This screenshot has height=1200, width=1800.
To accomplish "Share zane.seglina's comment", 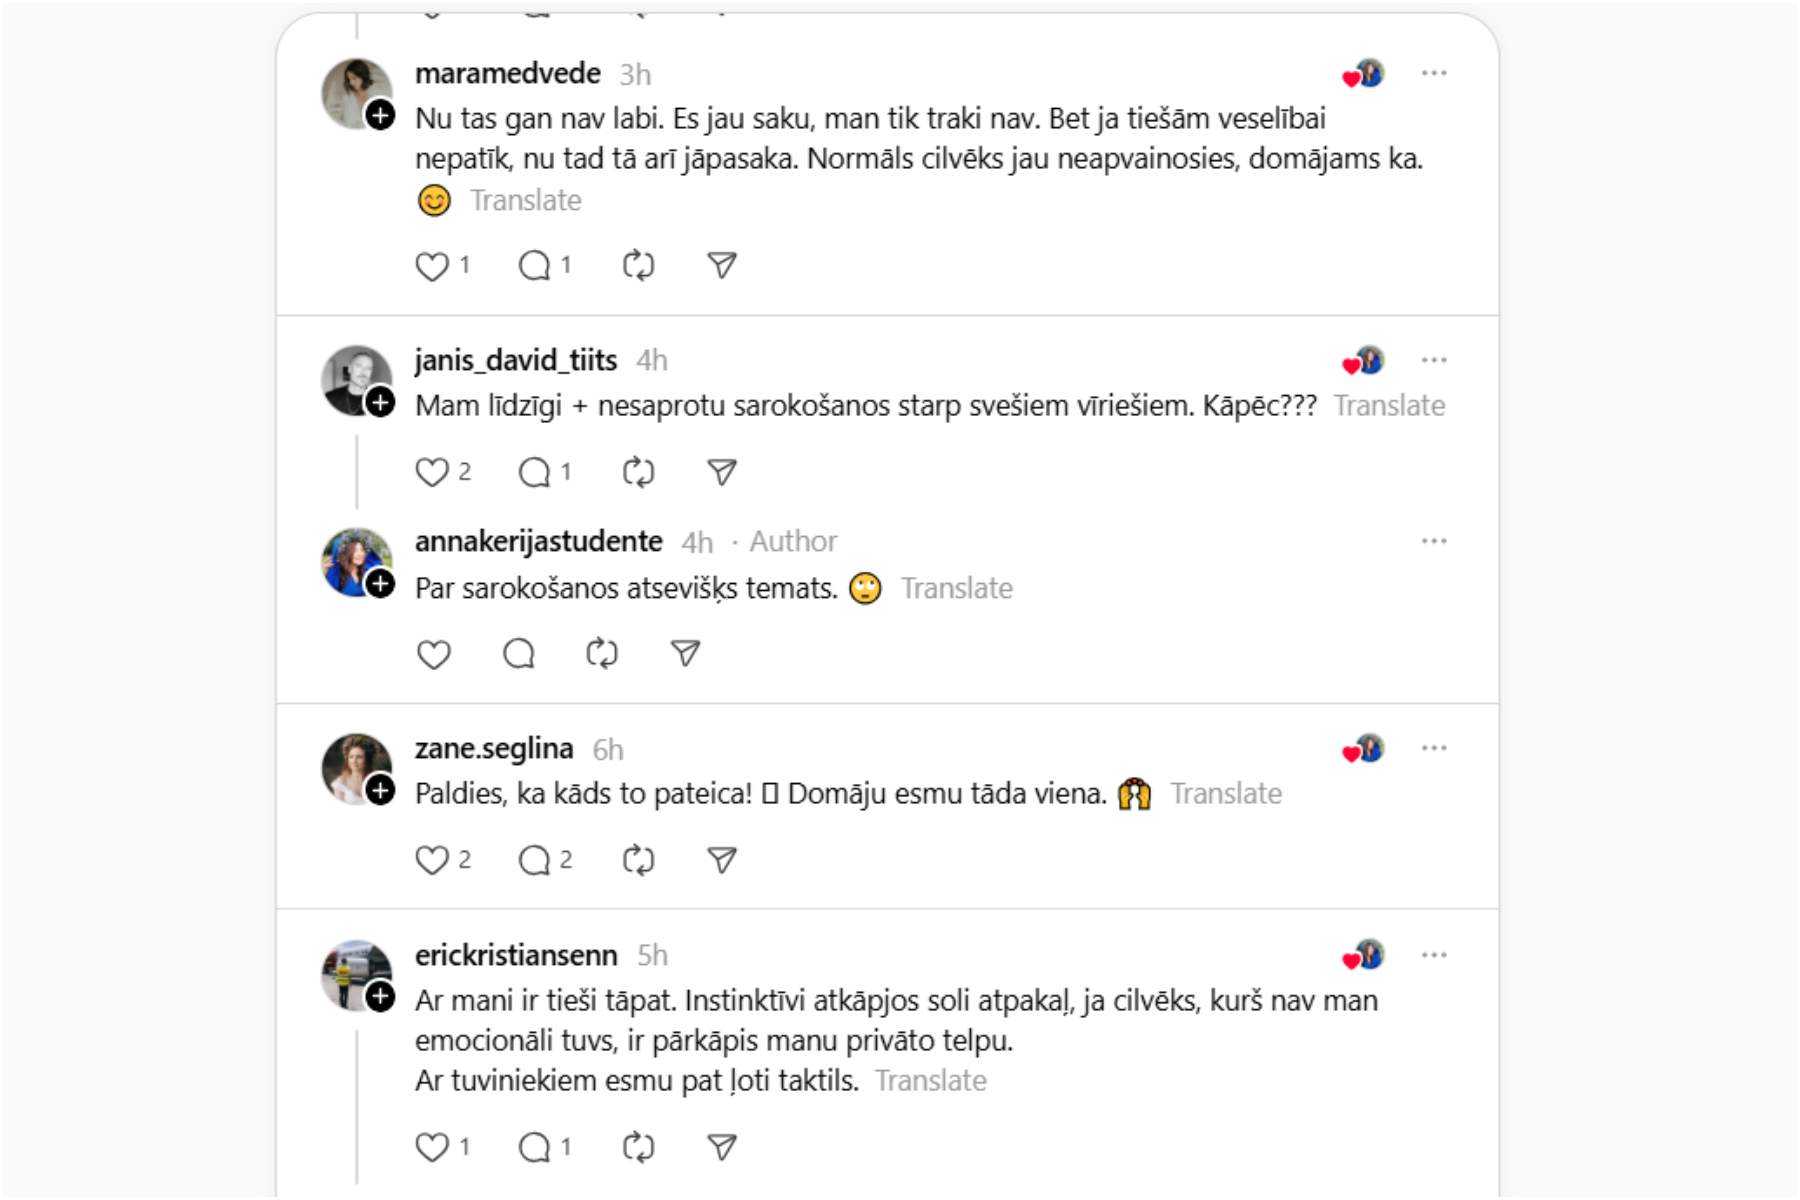I will (x=722, y=860).
